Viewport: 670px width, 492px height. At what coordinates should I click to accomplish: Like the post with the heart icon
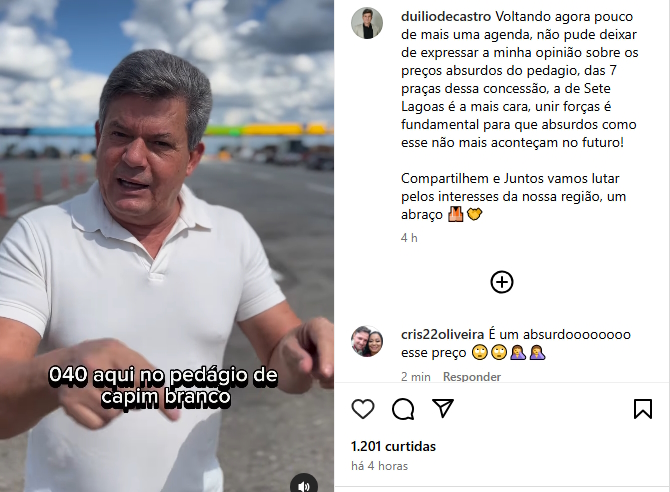click(363, 409)
